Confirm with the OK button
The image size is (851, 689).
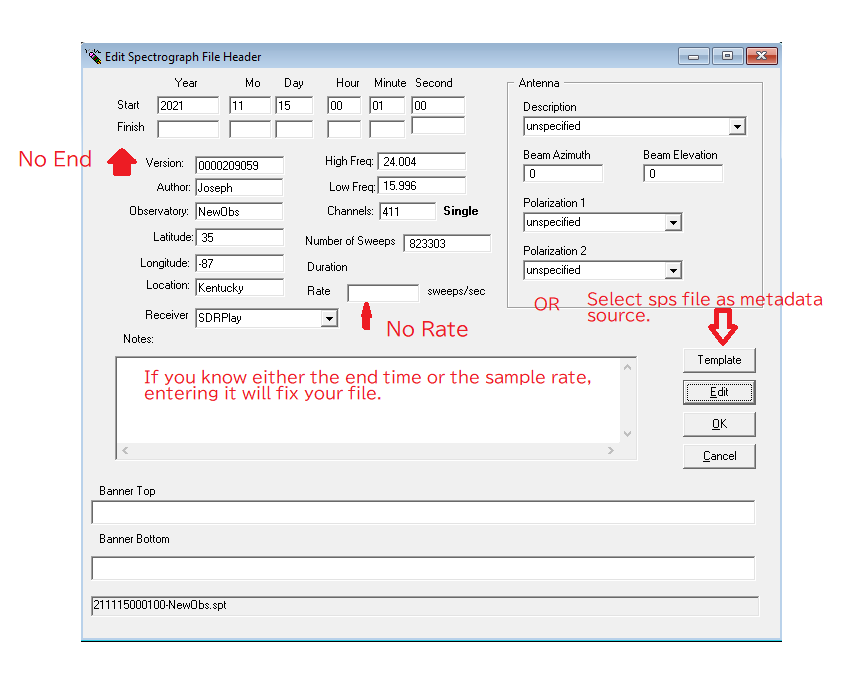click(x=719, y=424)
